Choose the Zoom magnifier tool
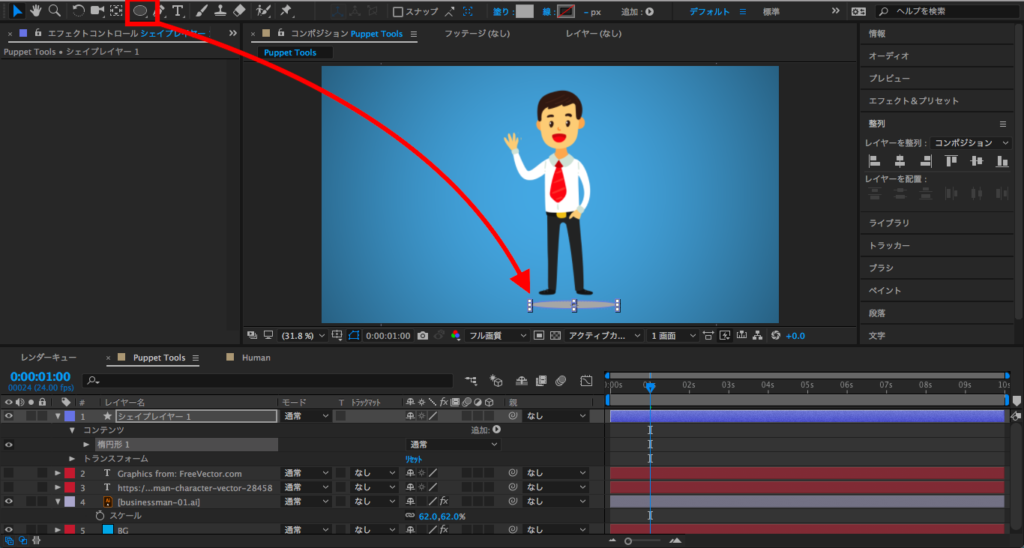This screenshot has height=548, width=1024. [54, 11]
